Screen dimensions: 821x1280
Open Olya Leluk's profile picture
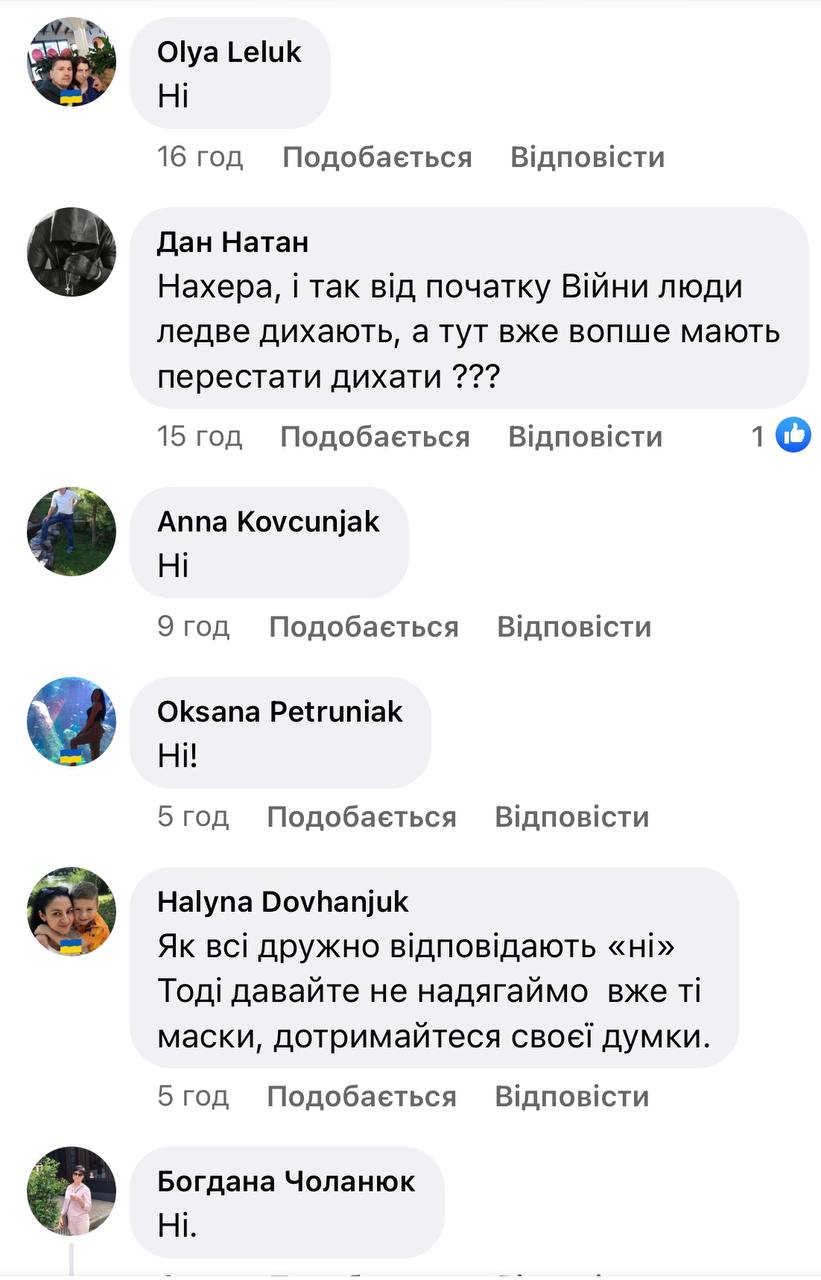coord(71,62)
